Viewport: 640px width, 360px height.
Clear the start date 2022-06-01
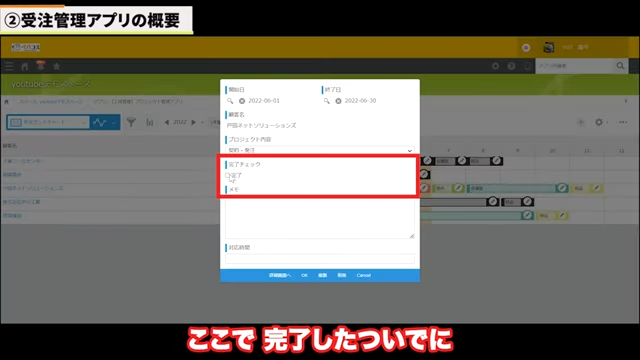tap(242, 101)
